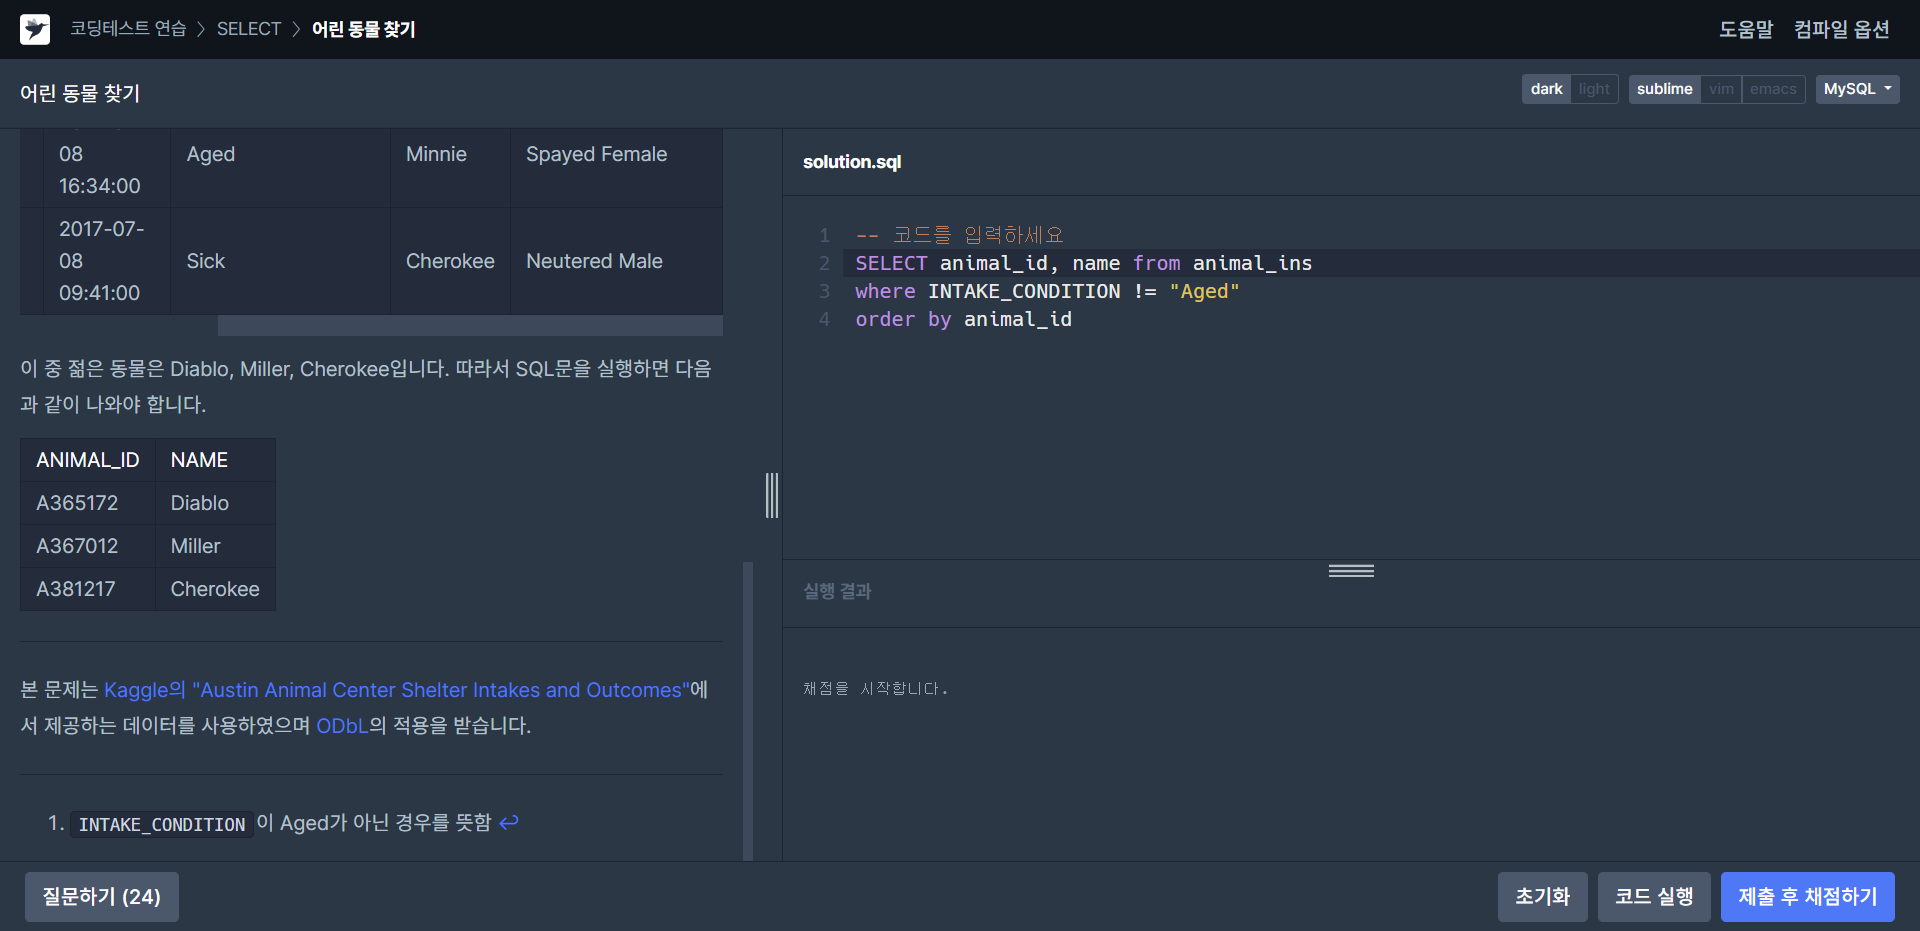Image resolution: width=1920 pixels, height=931 pixels.
Task: Click the 채점을 시작합니다 output message
Action: click(x=875, y=688)
